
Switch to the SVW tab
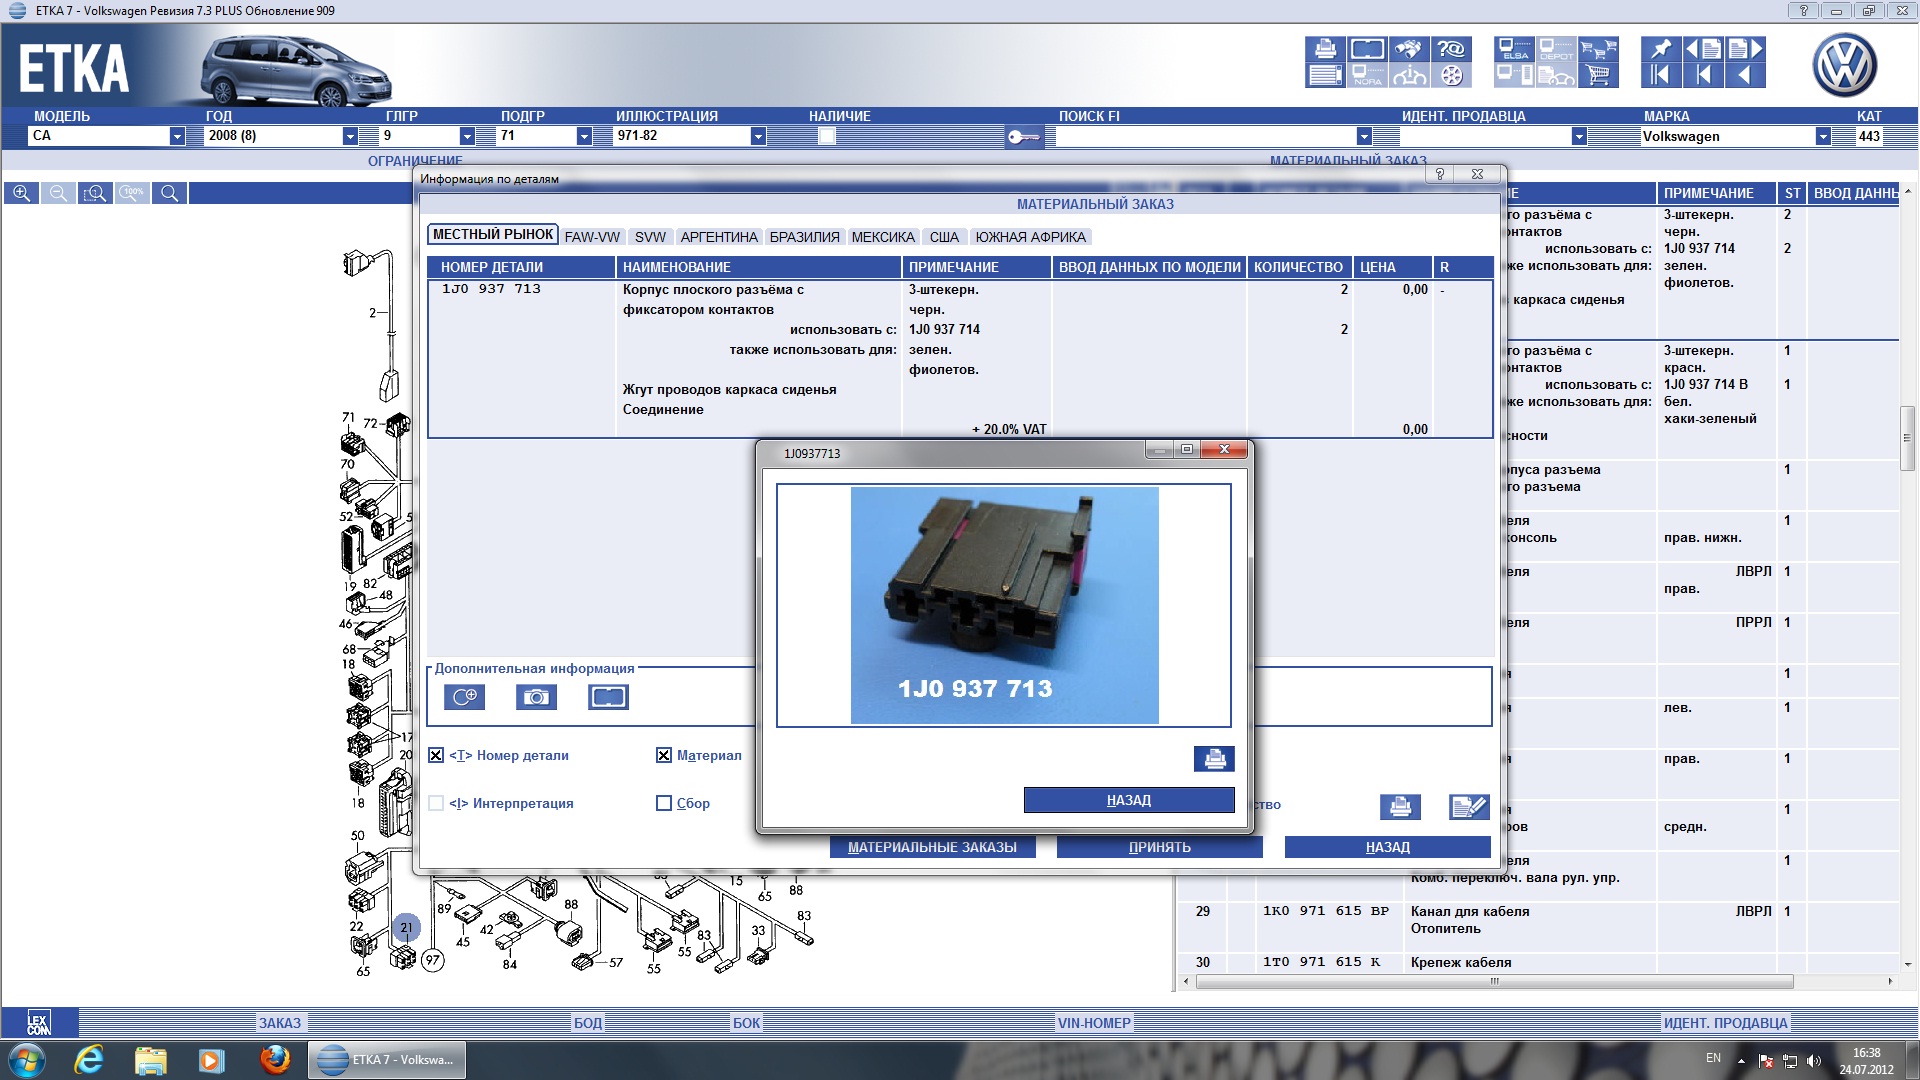[650, 237]
